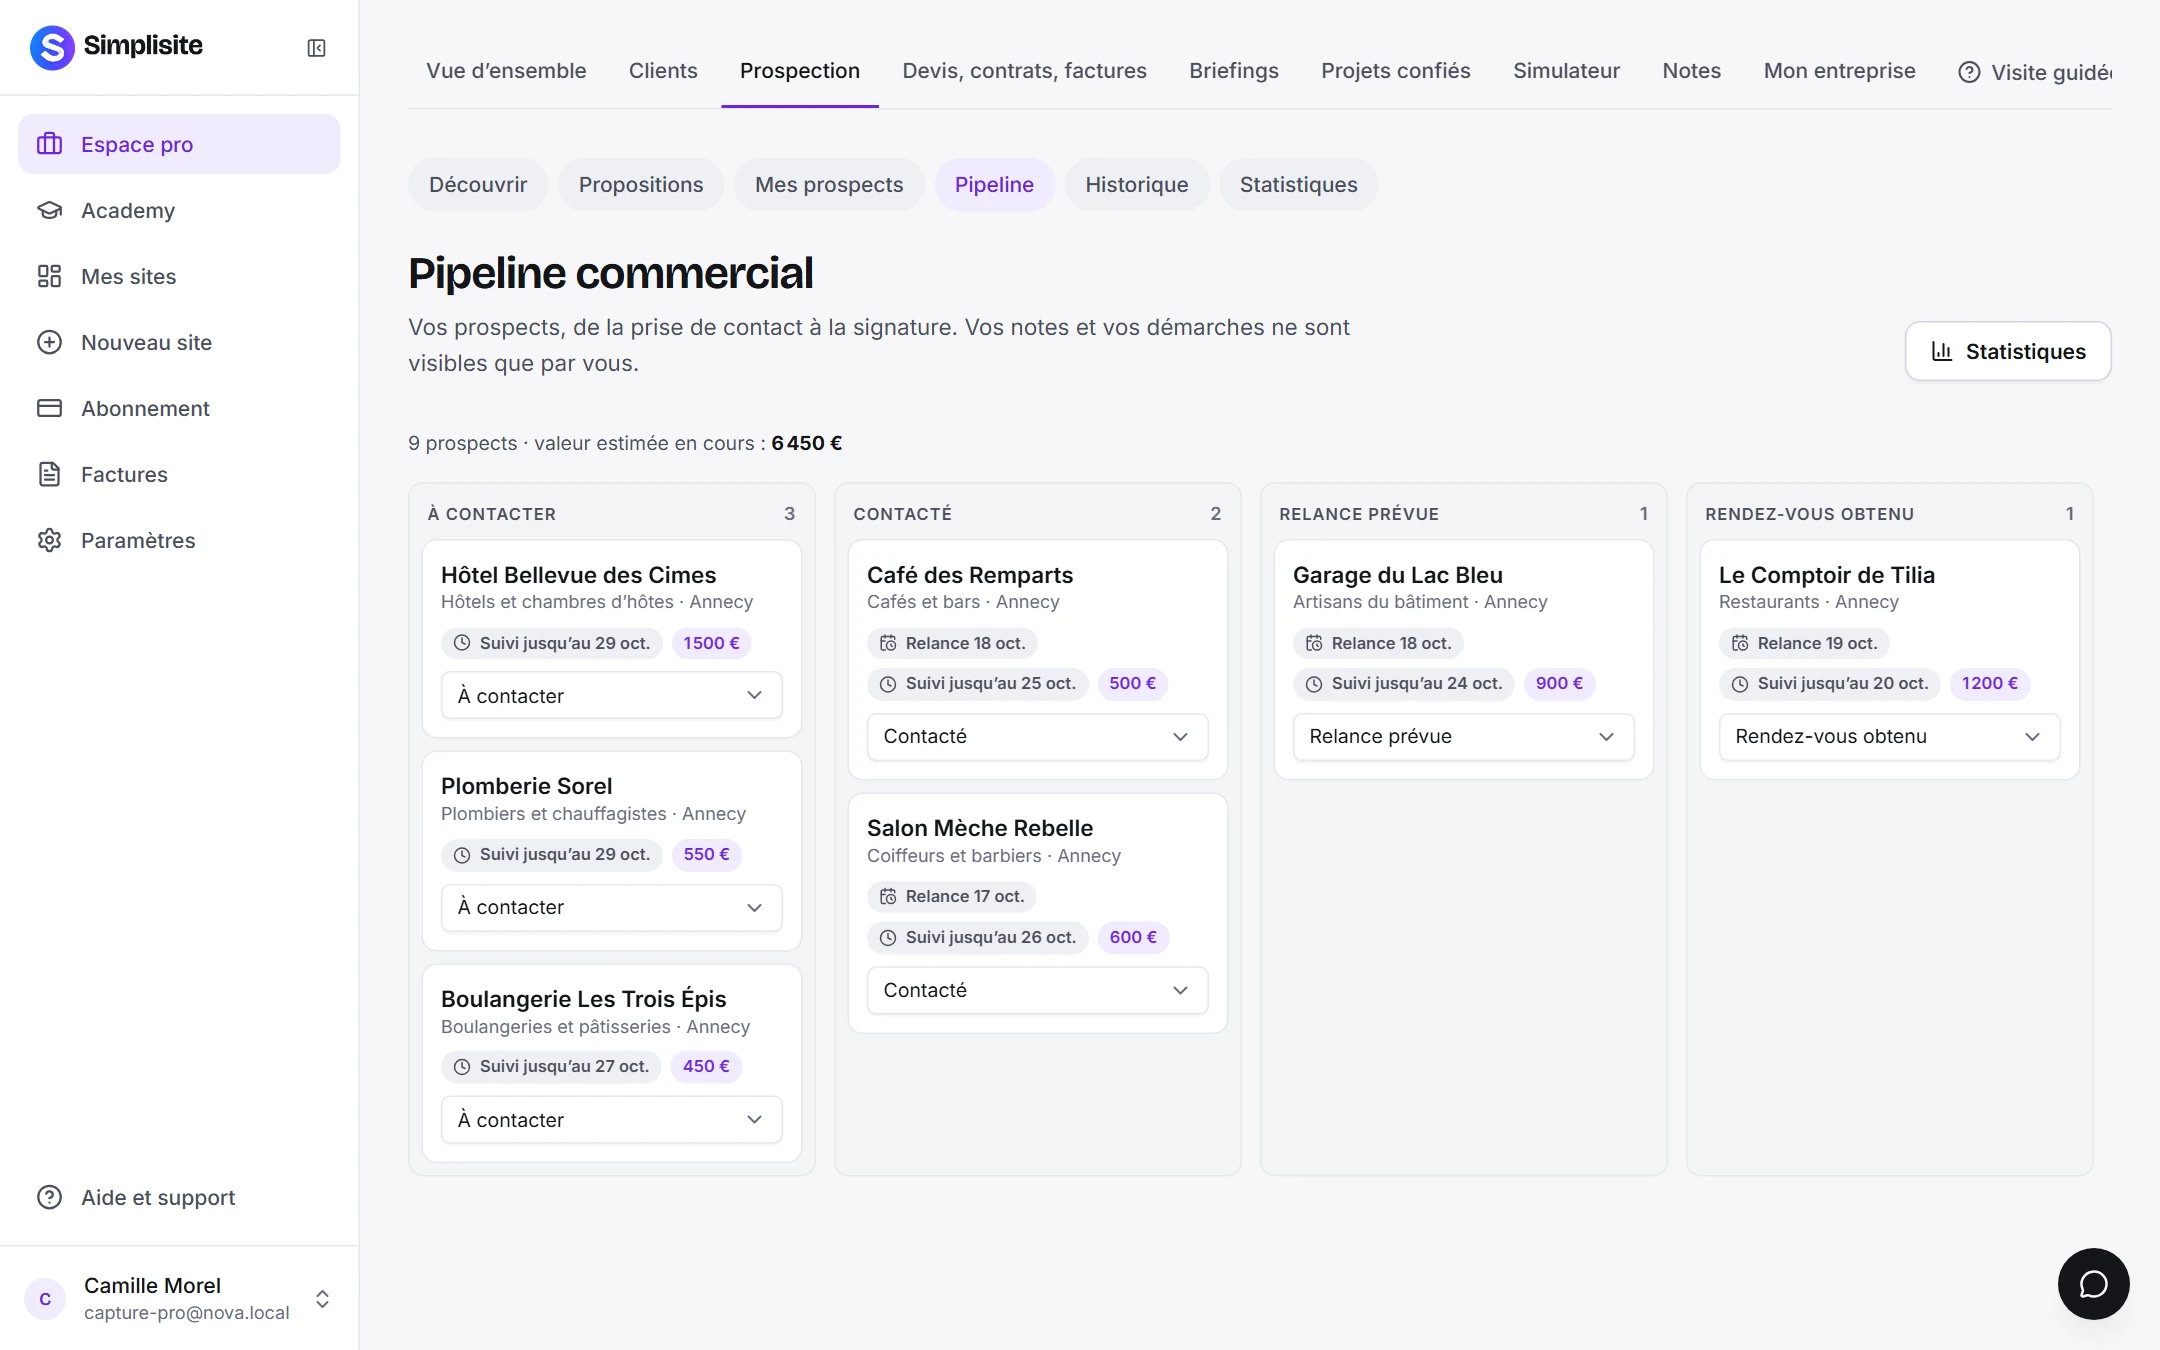Open status dropdown for Café des Remparts
This screenshot has width=2160, height=1350.
[x=1037, y=736]
